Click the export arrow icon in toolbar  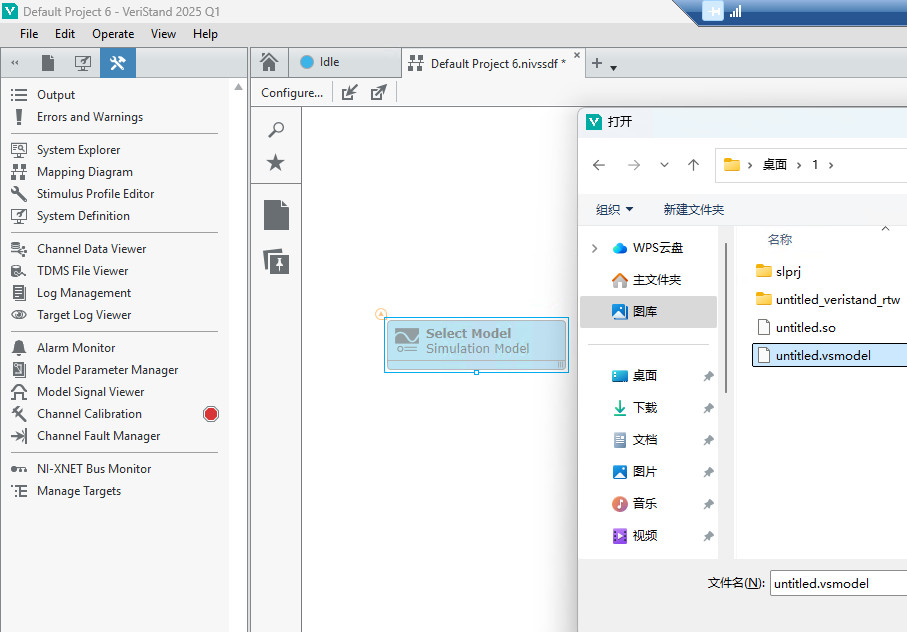(x=379, y=93)
